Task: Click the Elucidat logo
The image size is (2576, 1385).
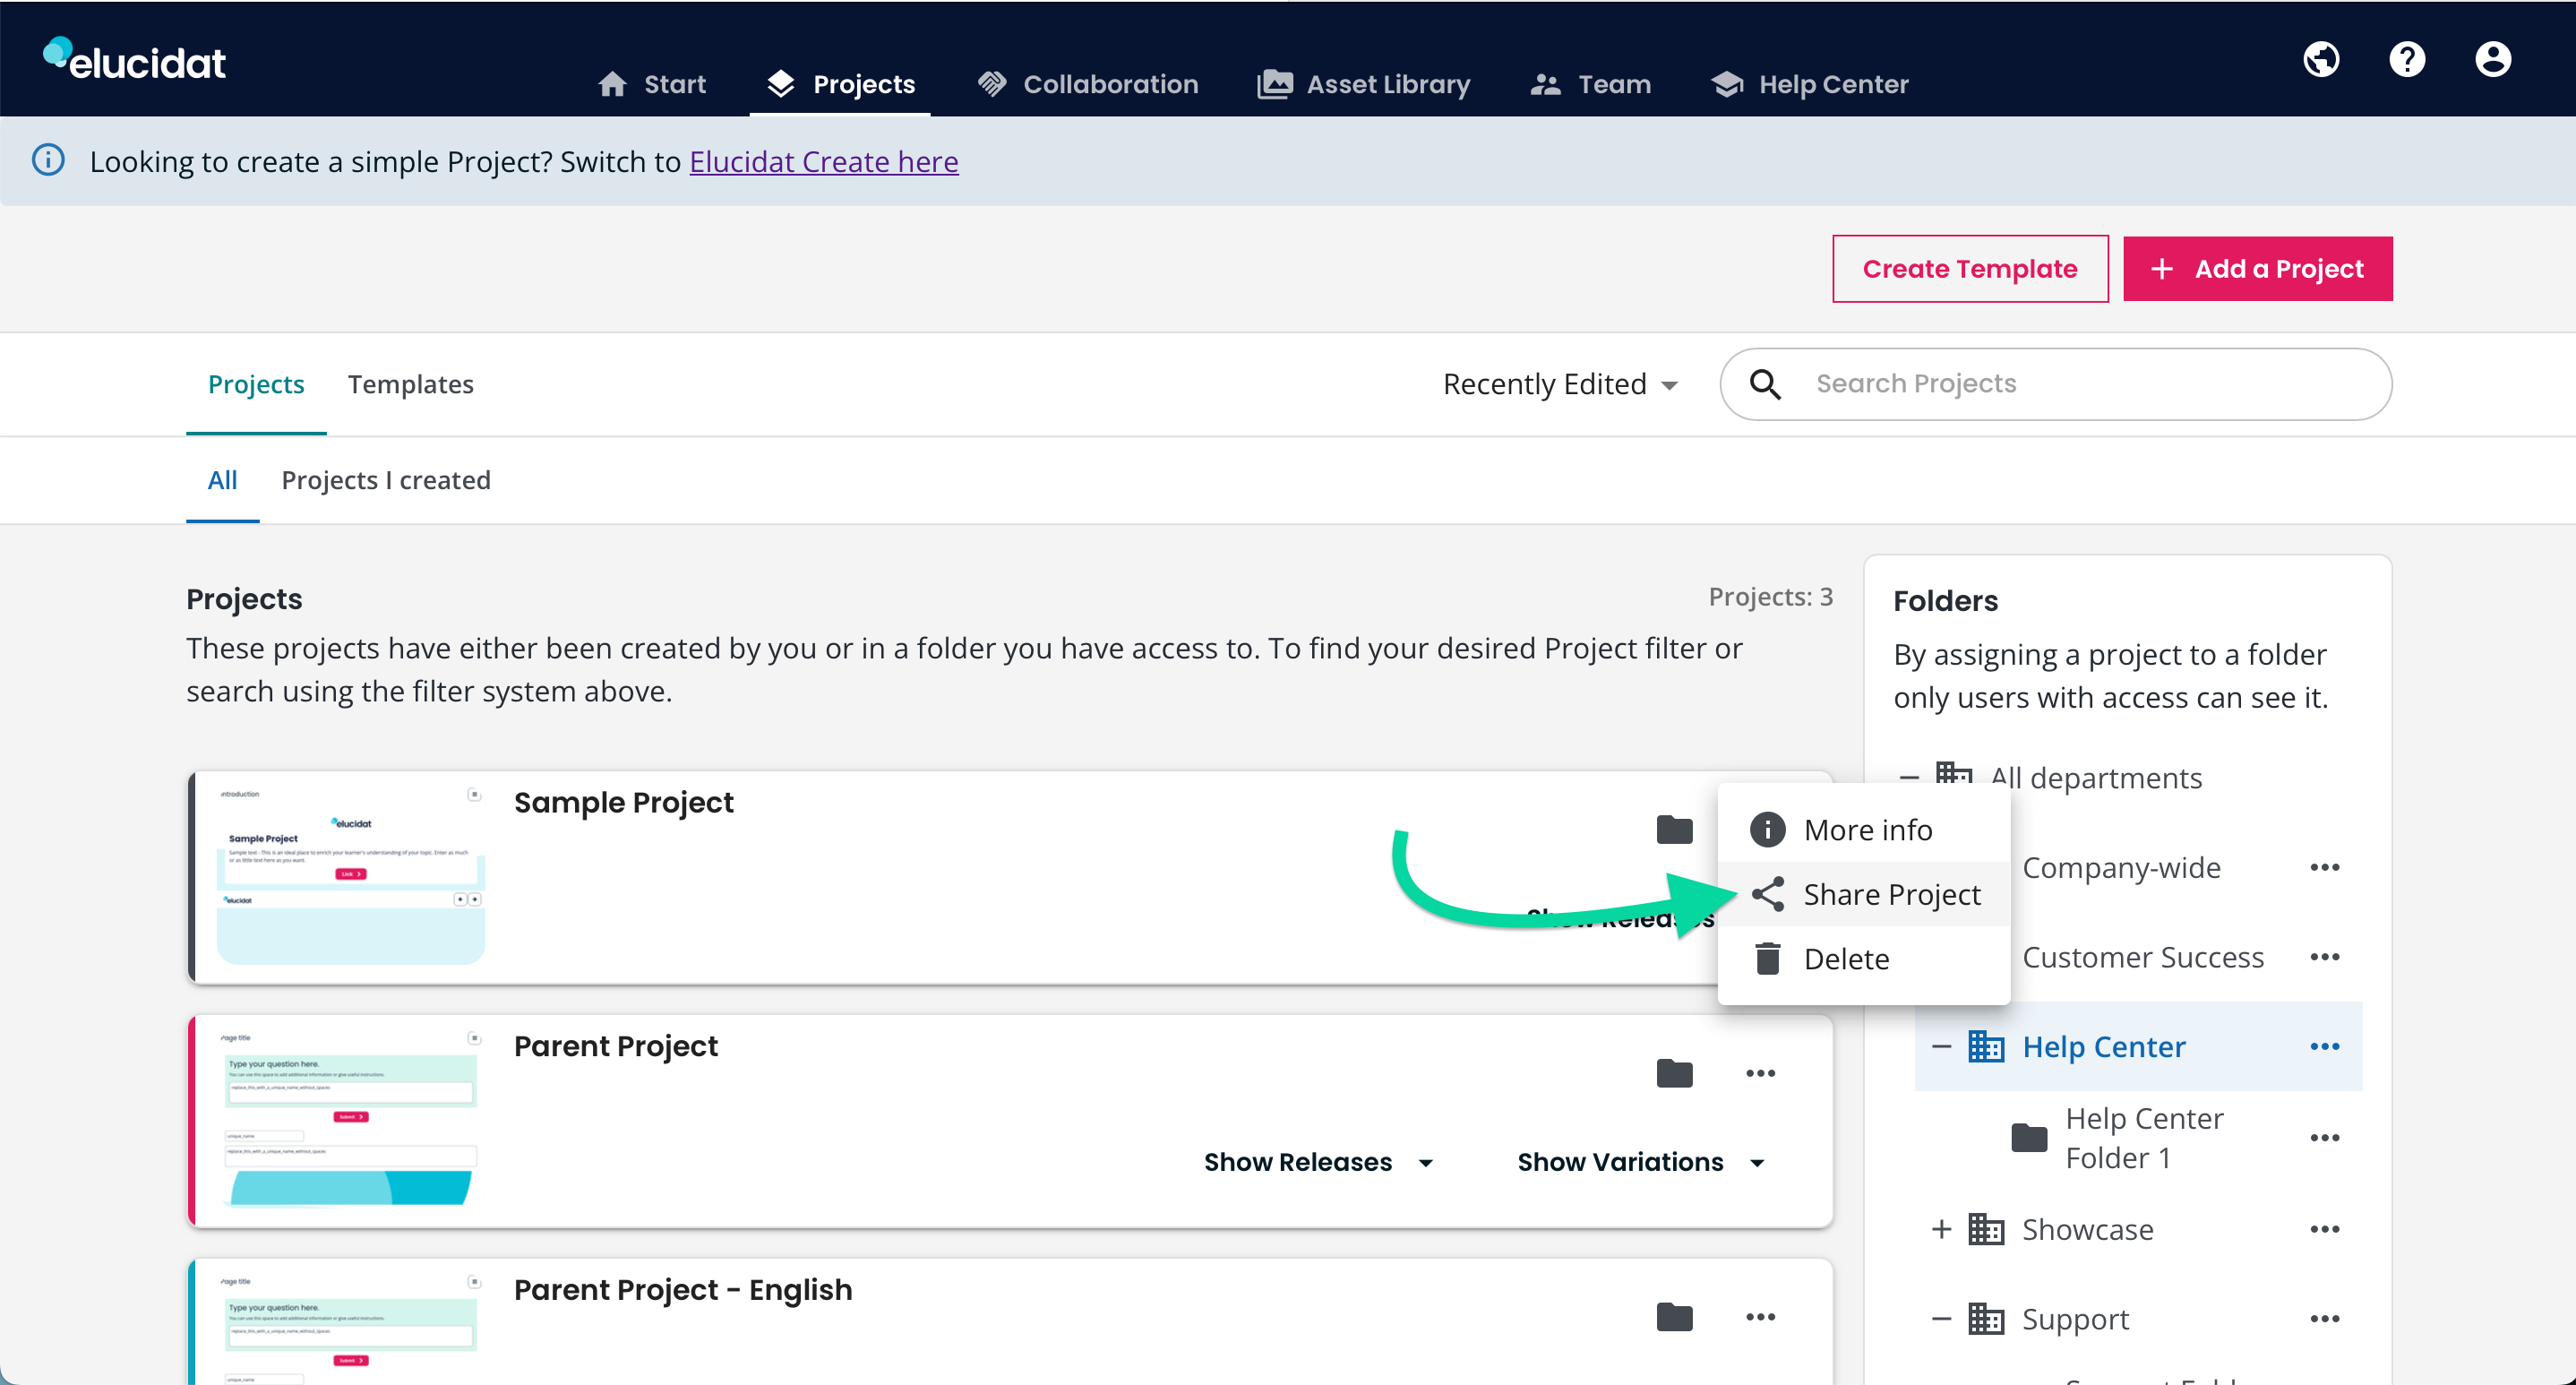Action: pyautogui.click(x=135, y=59)
